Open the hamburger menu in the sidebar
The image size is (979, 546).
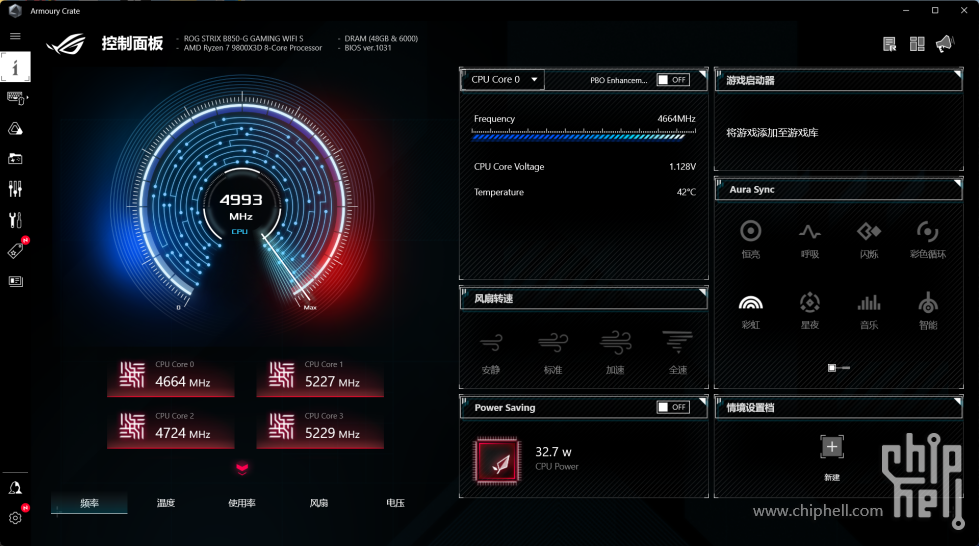(15, 36)
